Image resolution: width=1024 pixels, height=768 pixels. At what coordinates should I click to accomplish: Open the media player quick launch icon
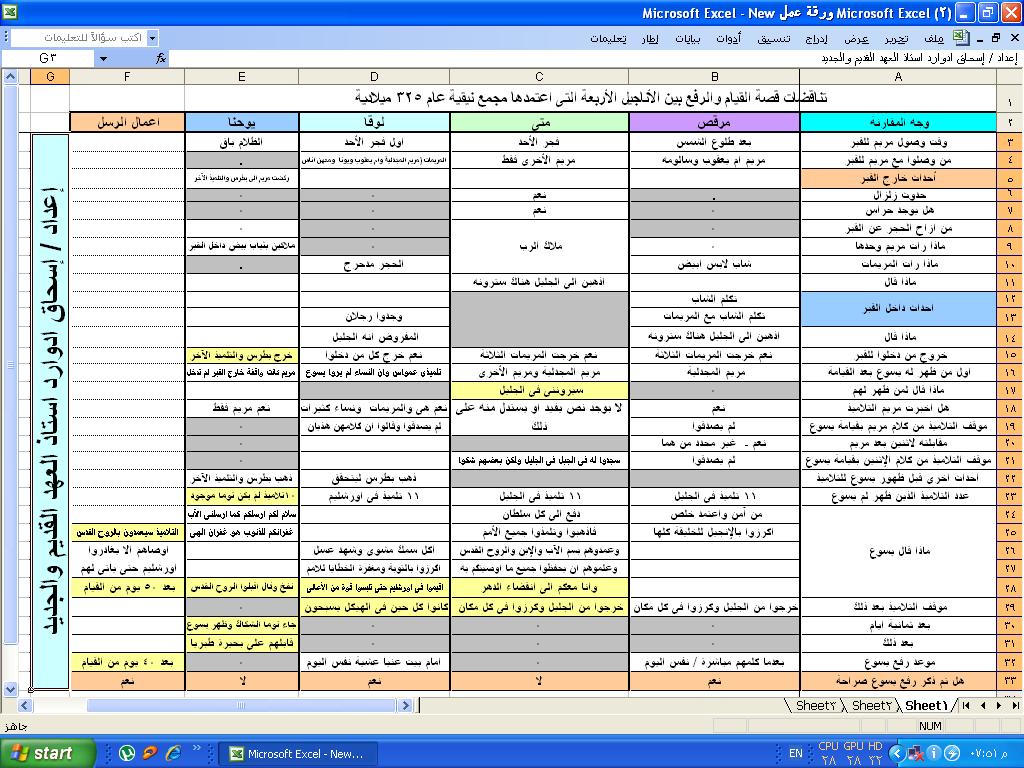[x=150, y=753]
